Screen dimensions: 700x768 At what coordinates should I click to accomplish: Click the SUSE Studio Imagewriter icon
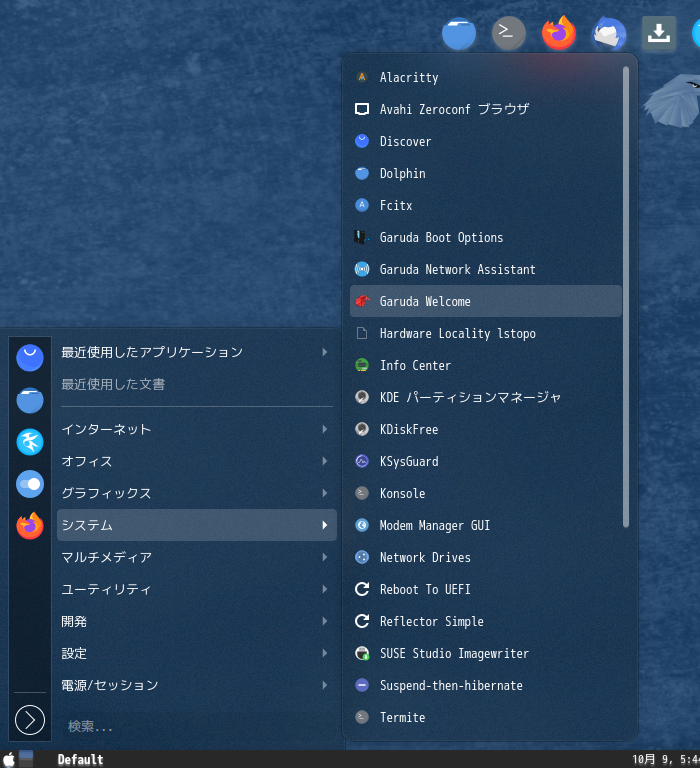(x=362, y=653)
